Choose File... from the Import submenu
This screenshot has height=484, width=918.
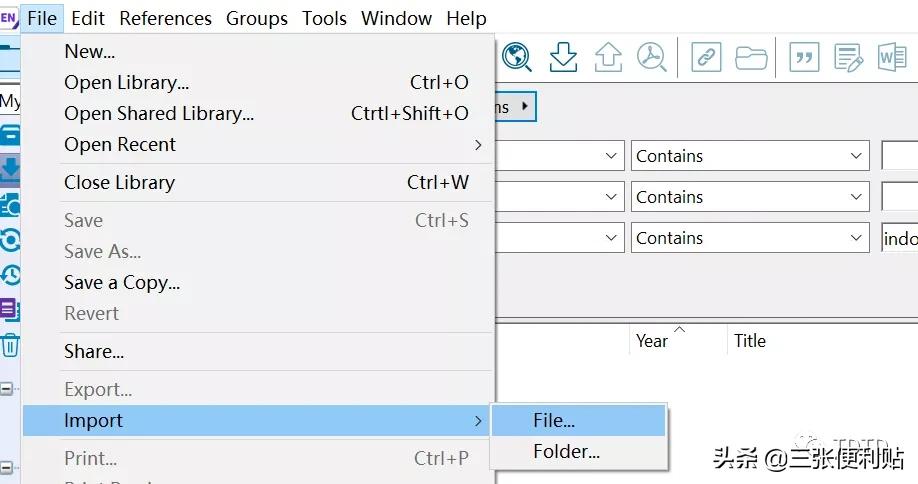pyautogui.click(x=554, y=421)
